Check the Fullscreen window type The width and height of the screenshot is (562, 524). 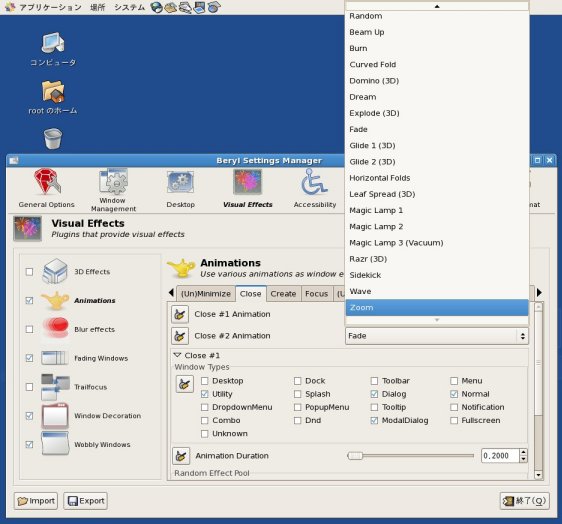coord(454,420)
